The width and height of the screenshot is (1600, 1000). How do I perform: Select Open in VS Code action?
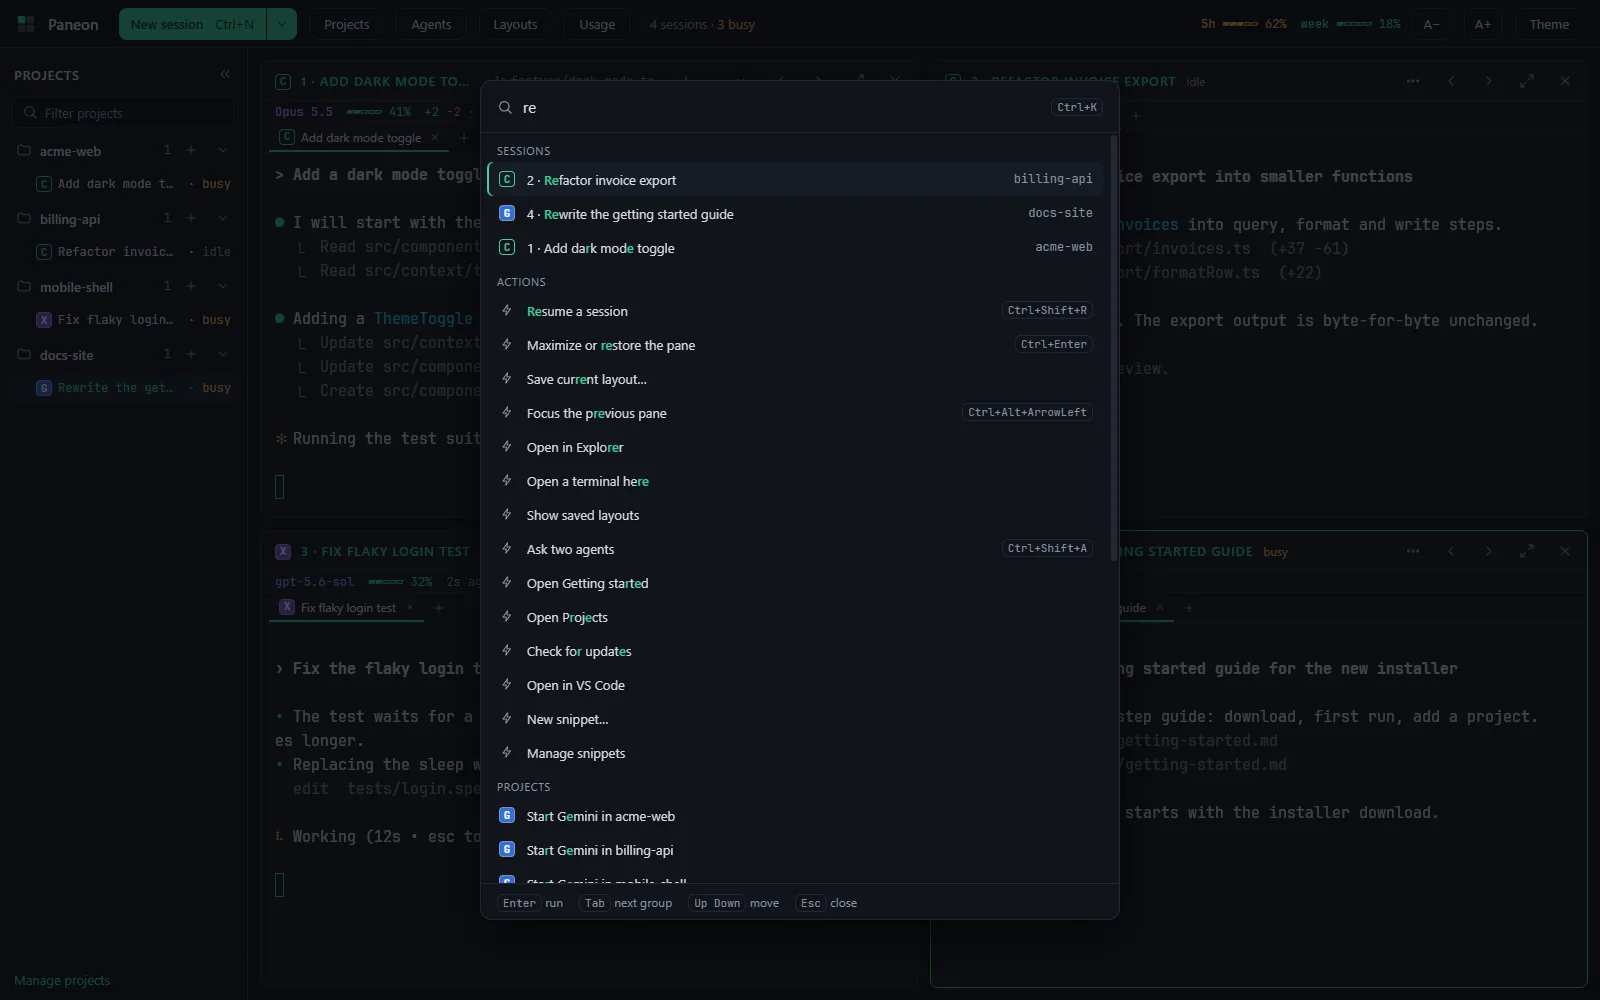click(x=796, y=685)
